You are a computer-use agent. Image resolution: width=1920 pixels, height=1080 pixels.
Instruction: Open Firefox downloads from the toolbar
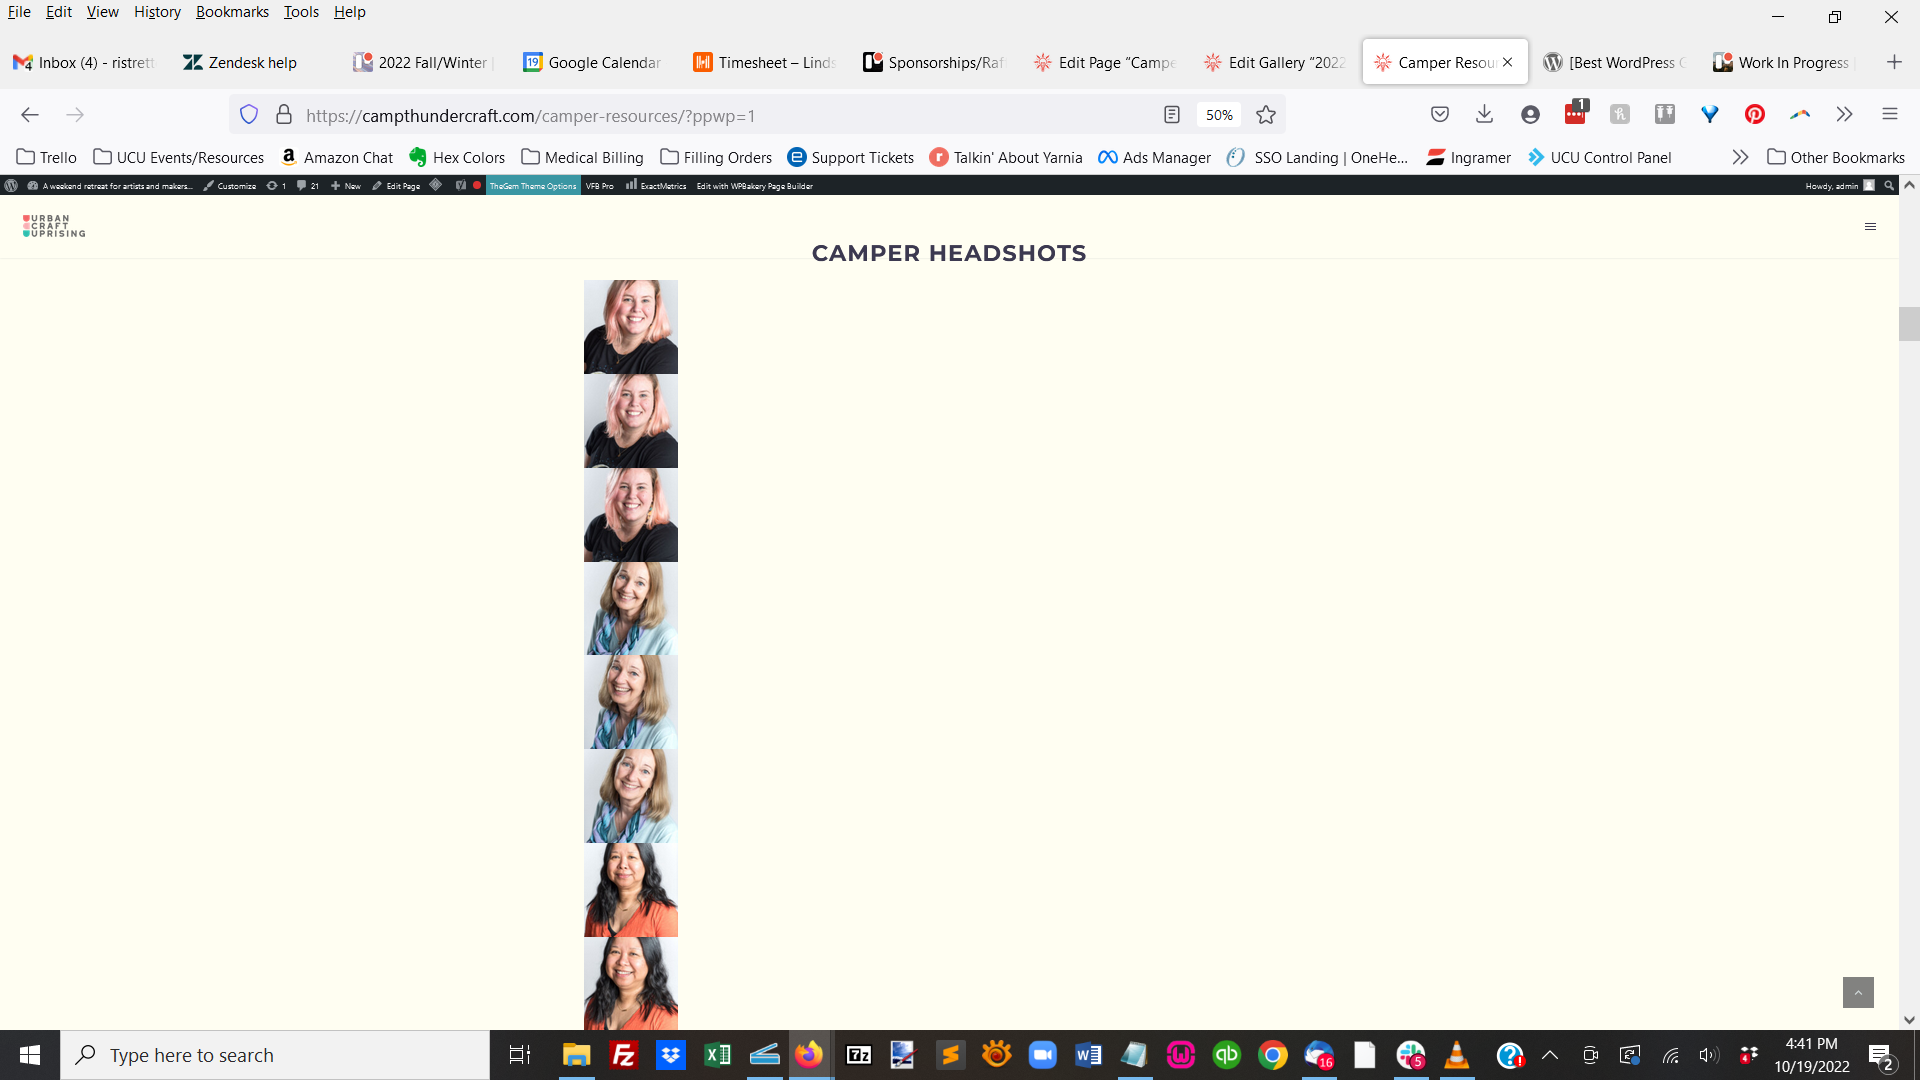(x=1484, y=114)
